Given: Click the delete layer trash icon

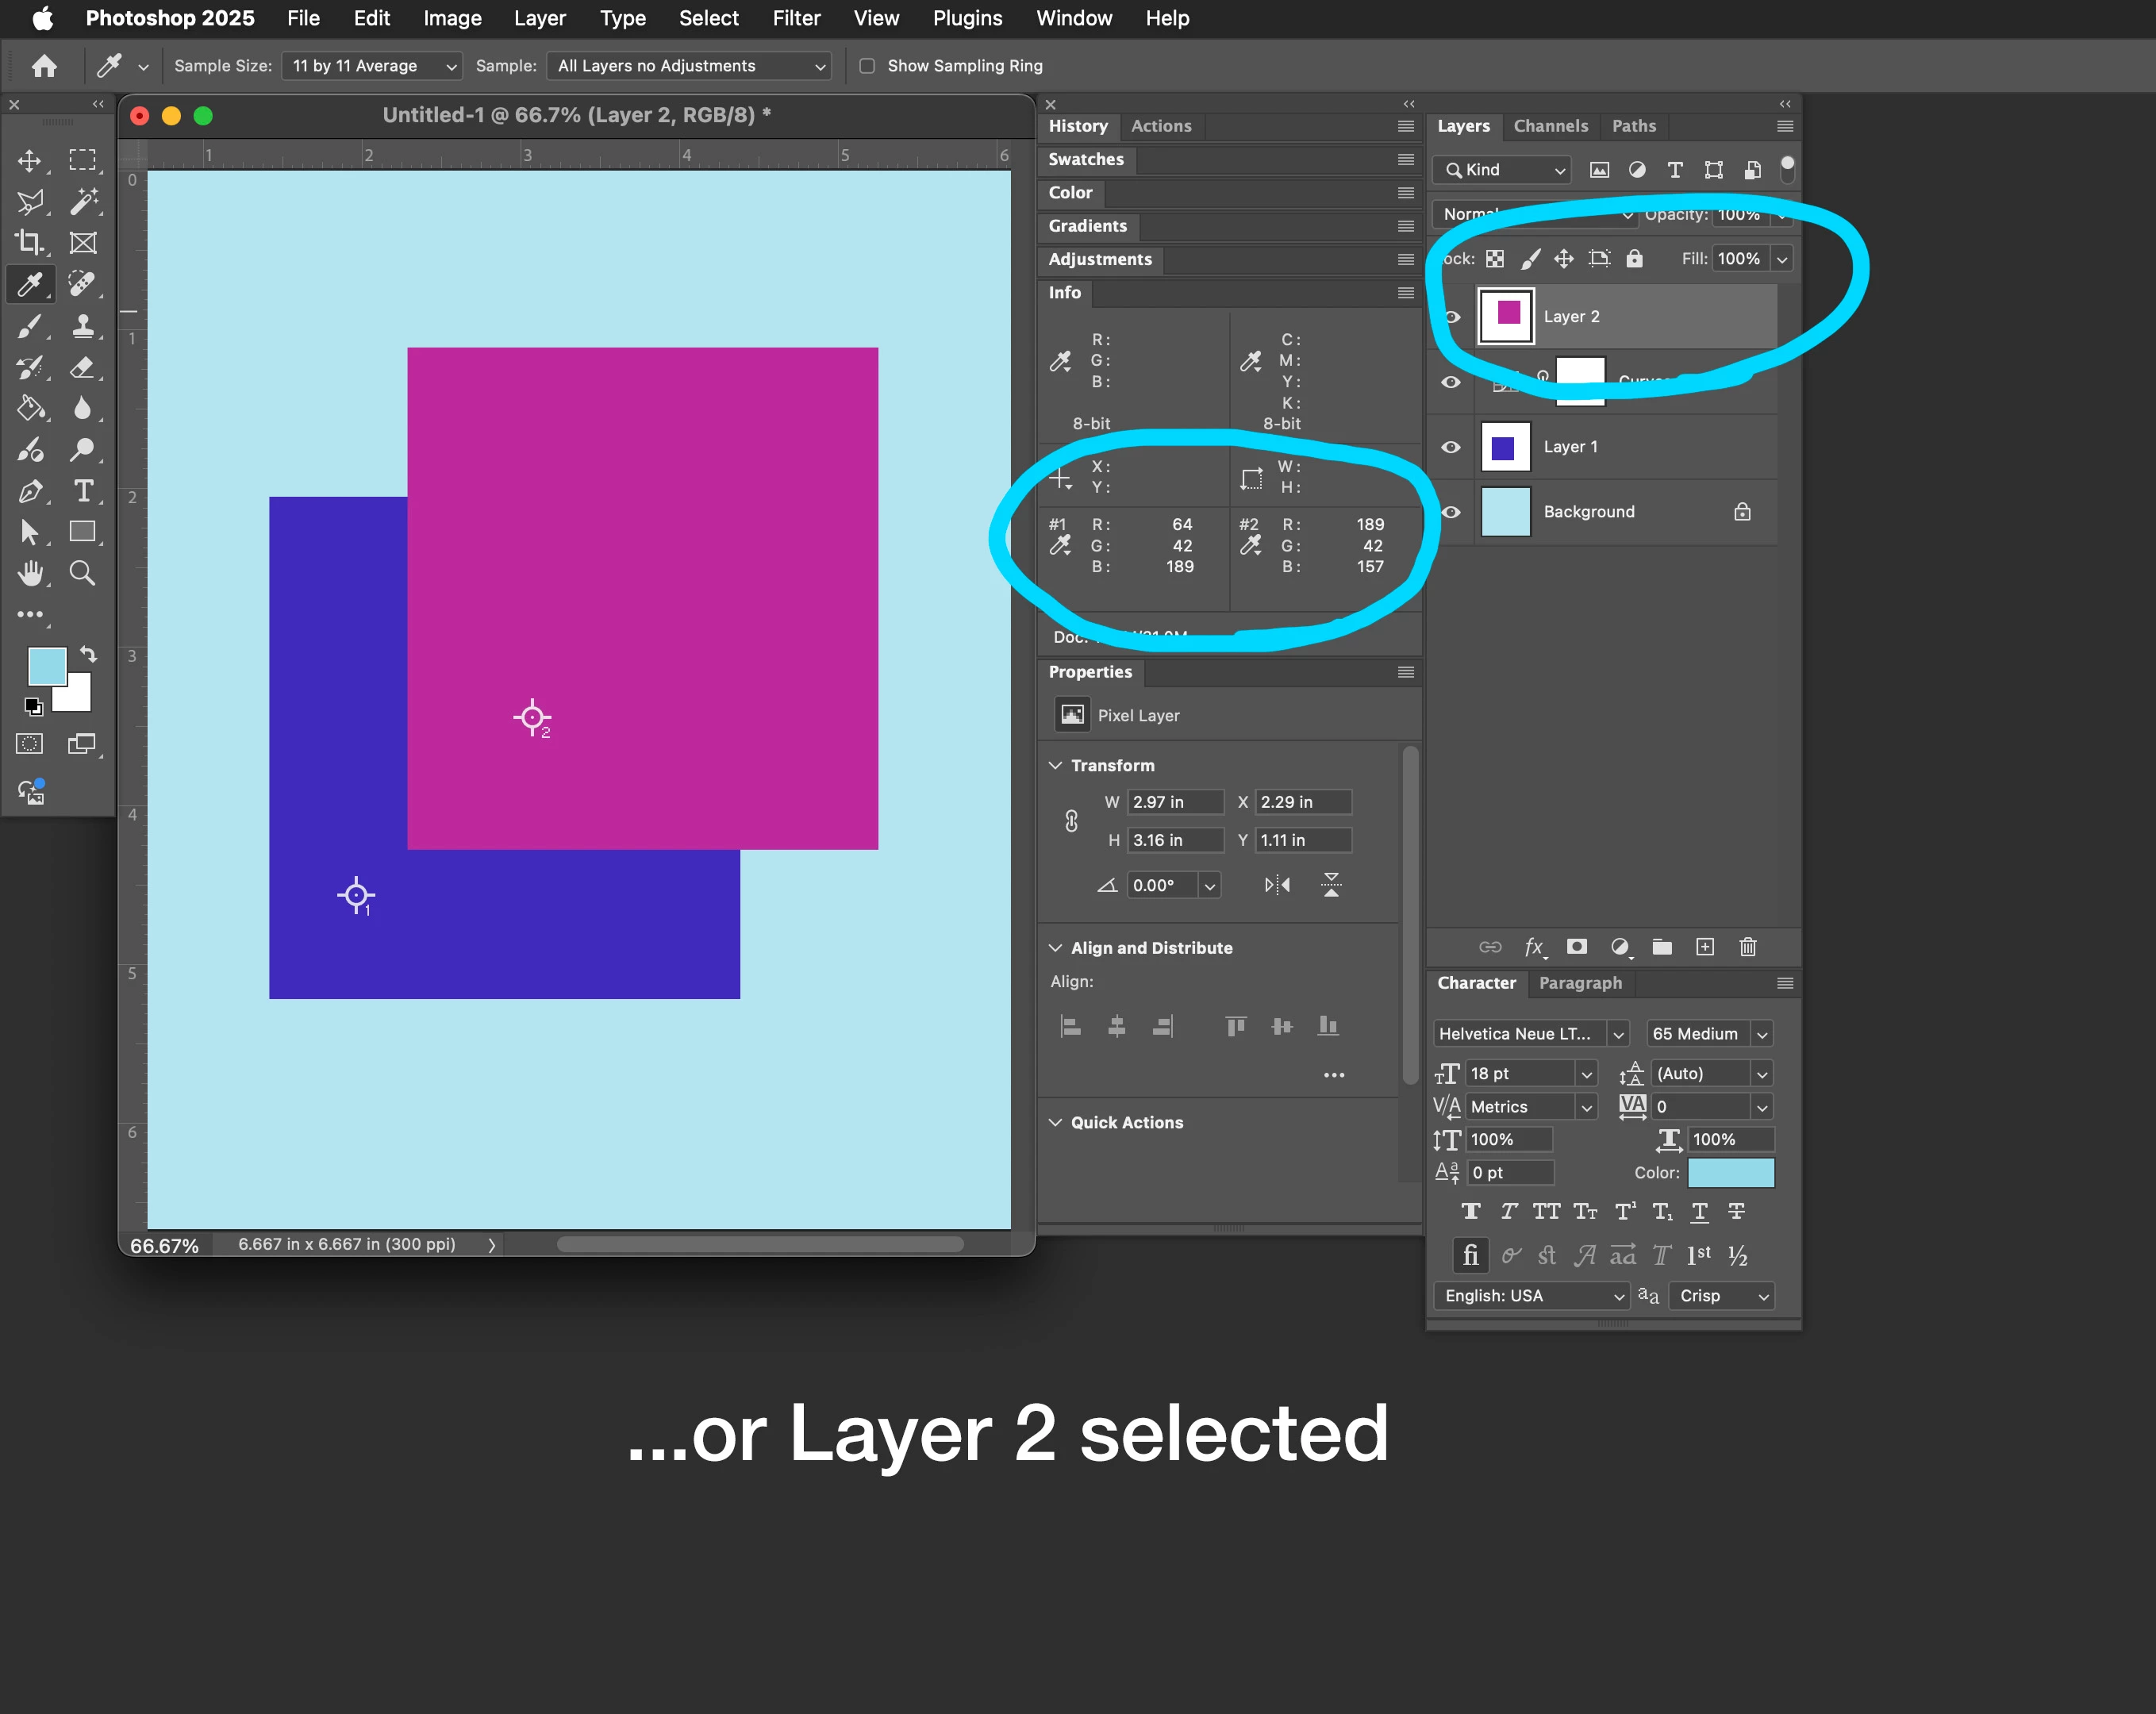Looking at the screenshot, I should pyautogui.click(x=1747, y=947).
